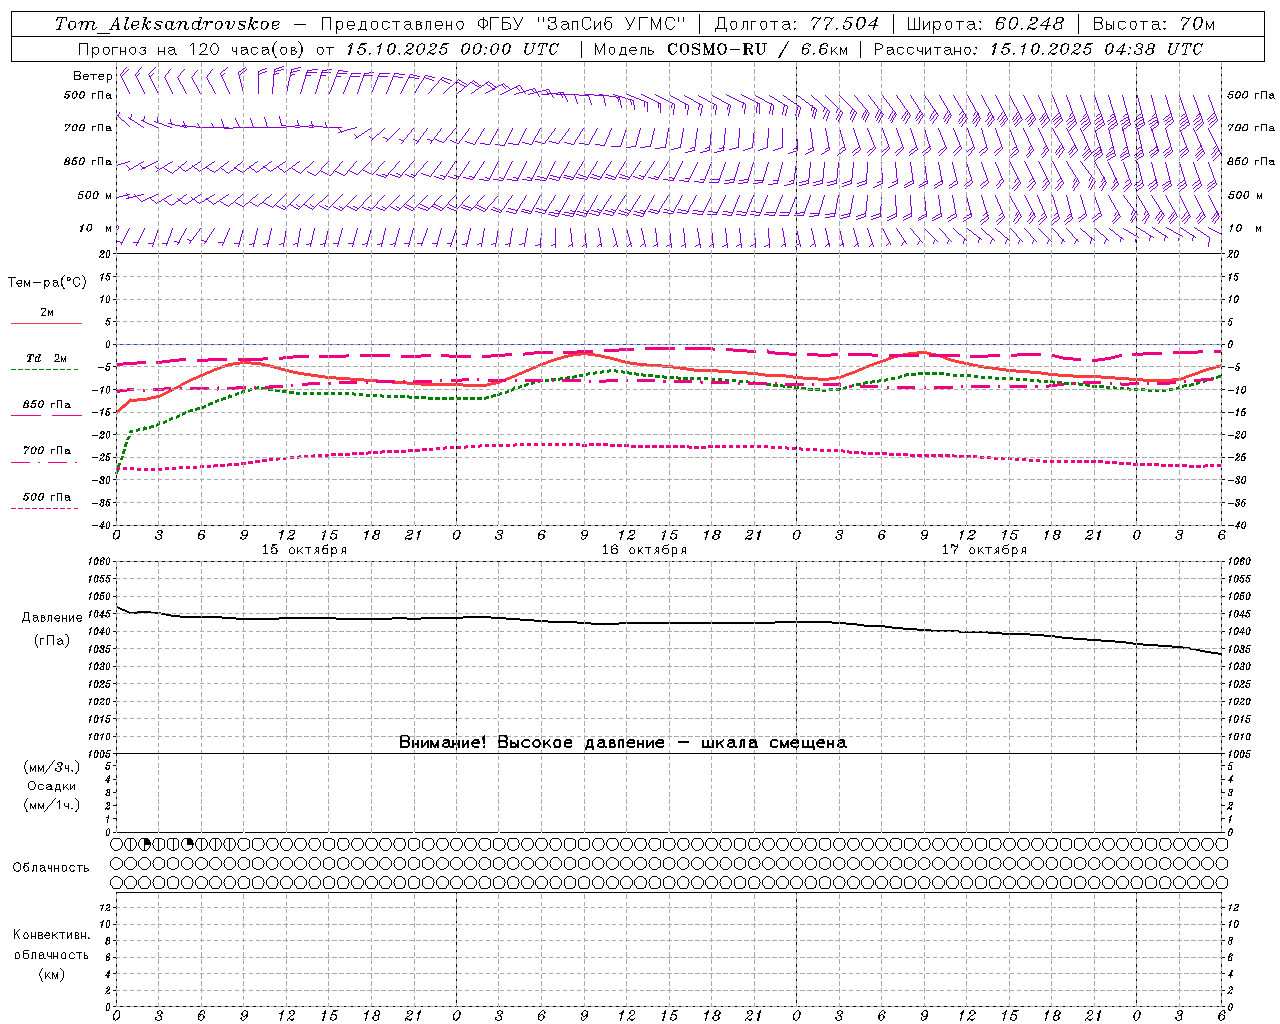Click the first partially filled cloud circle
This screenshot has height=1024, width=1280.
tap(145, 844)
